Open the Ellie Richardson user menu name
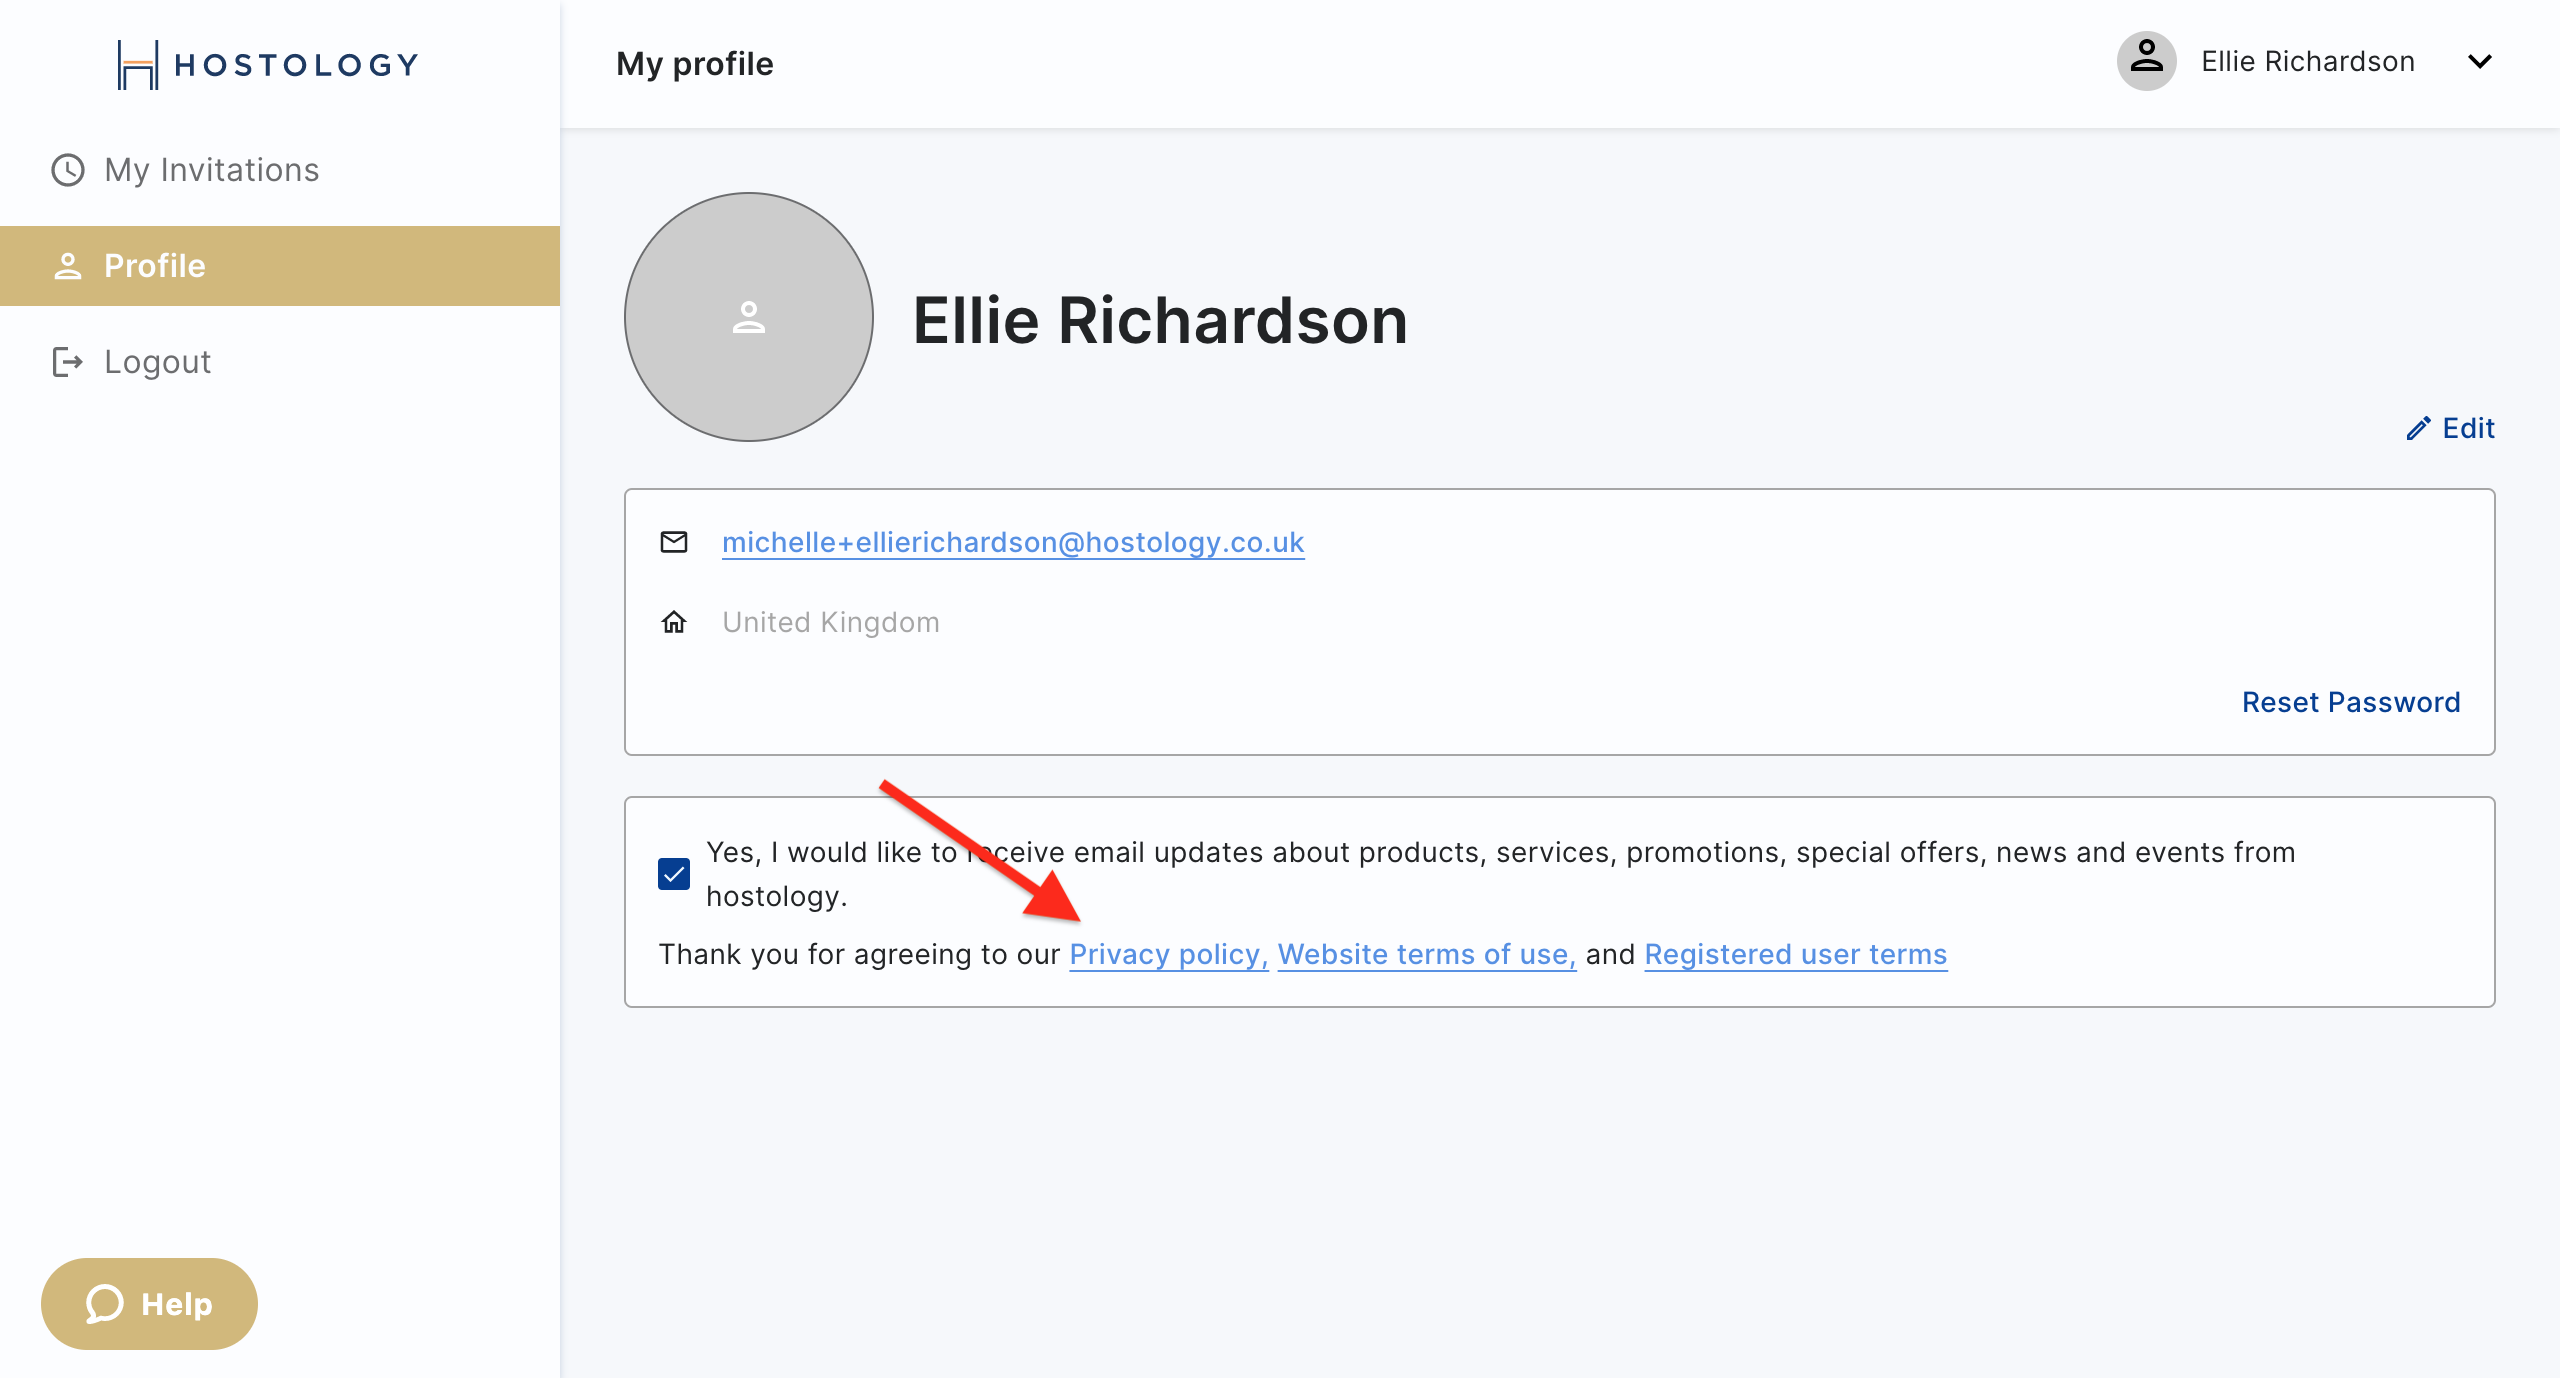The height and width of the screenshot is (1378, 2560). tap(2308, 62)
